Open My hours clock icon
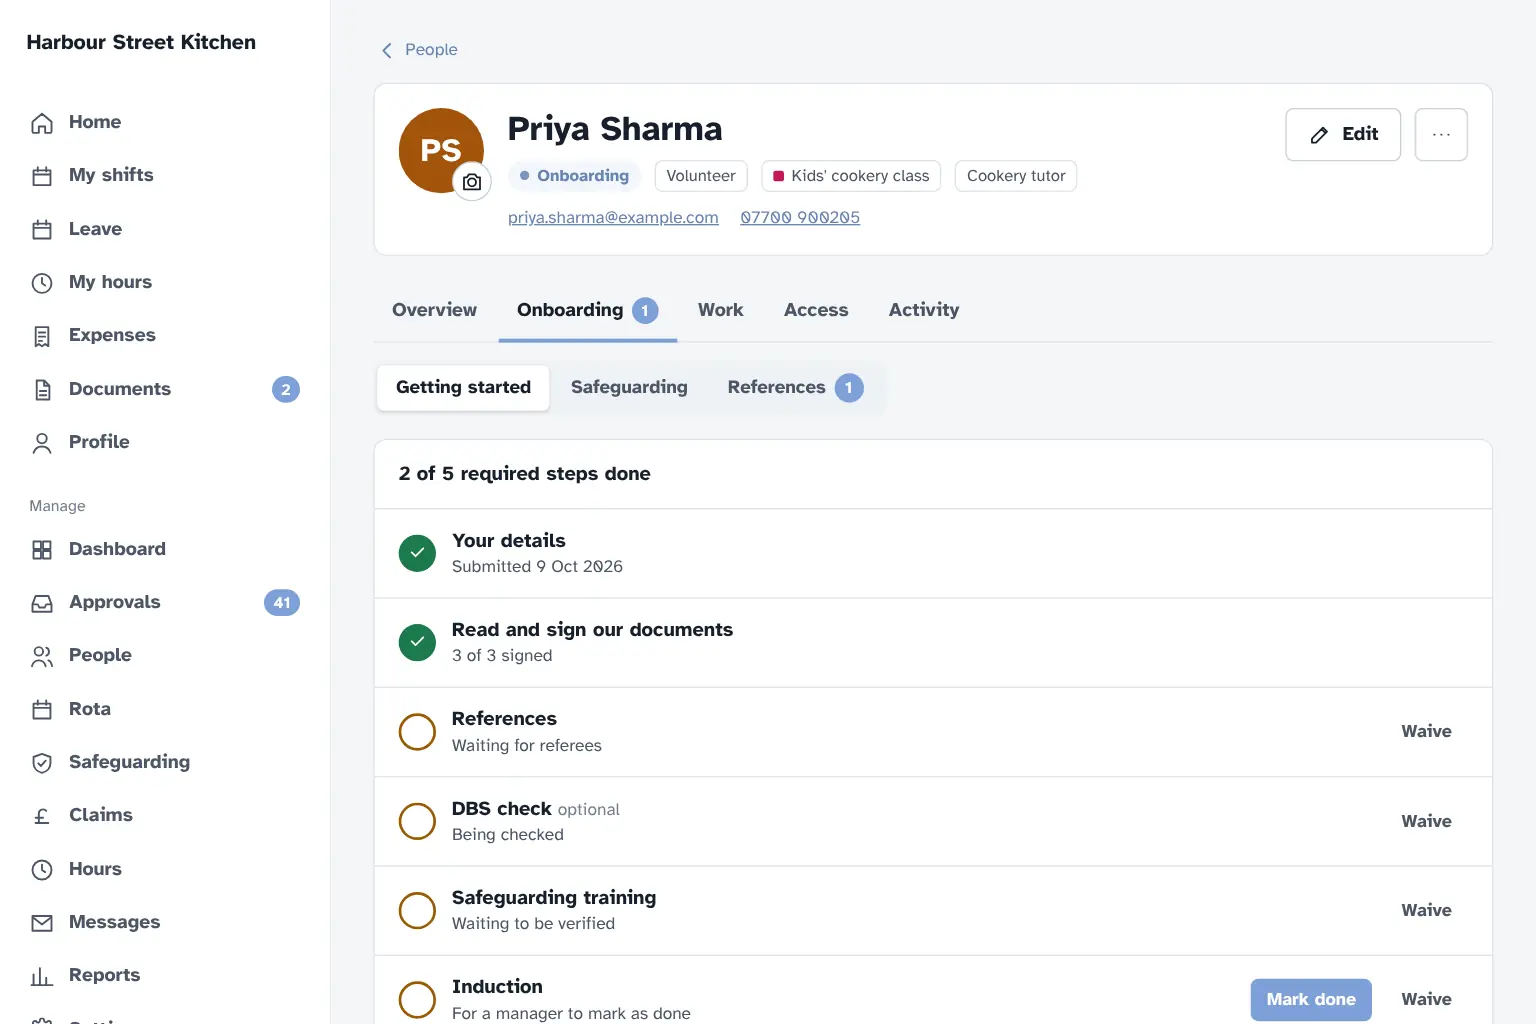The image size is (1536, 1024). tap(42, 283)
